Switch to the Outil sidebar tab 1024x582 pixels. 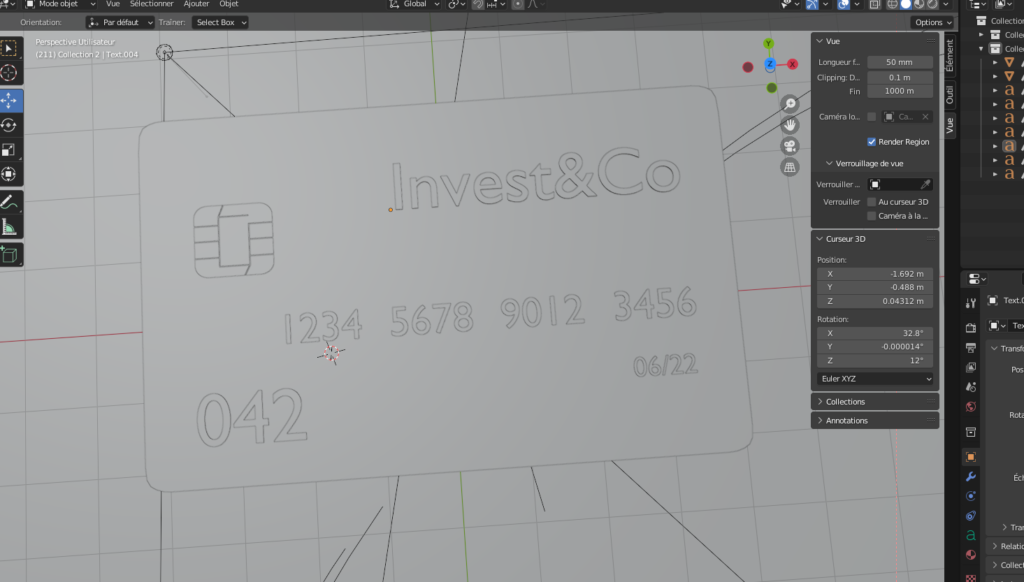click(x=950, y=95)
